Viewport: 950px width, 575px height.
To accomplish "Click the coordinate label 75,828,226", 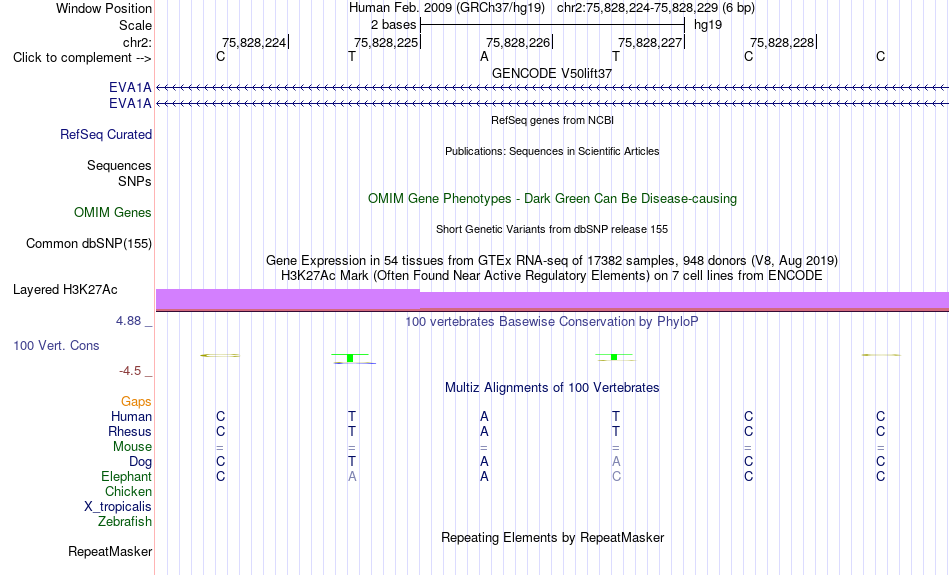I will coord(518,42).
